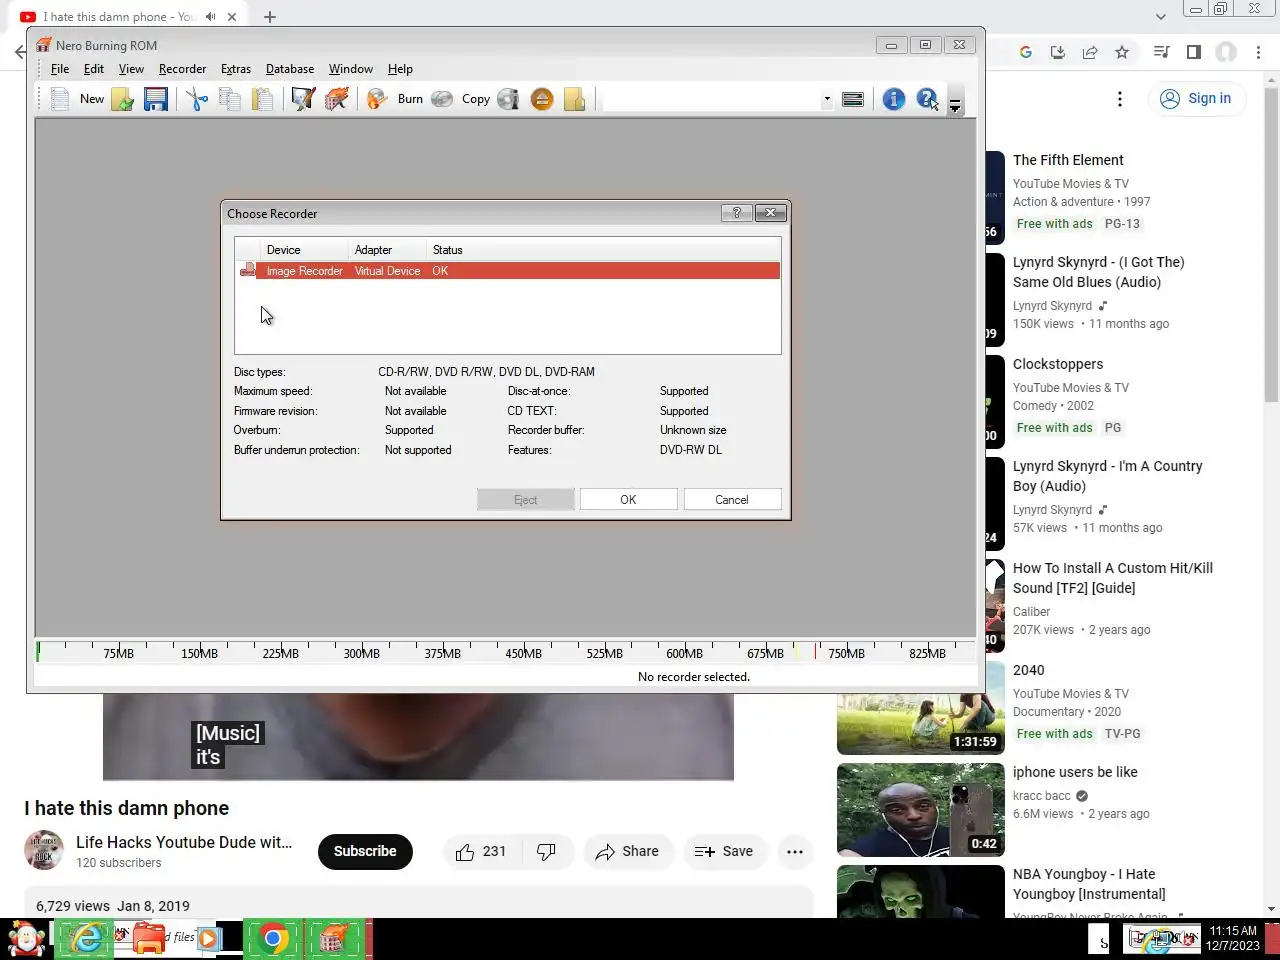The height and width of the screenshot is (960, 1280).
Task: Click OK in the Choose Recorder dialog
Action: coord(628,500)
